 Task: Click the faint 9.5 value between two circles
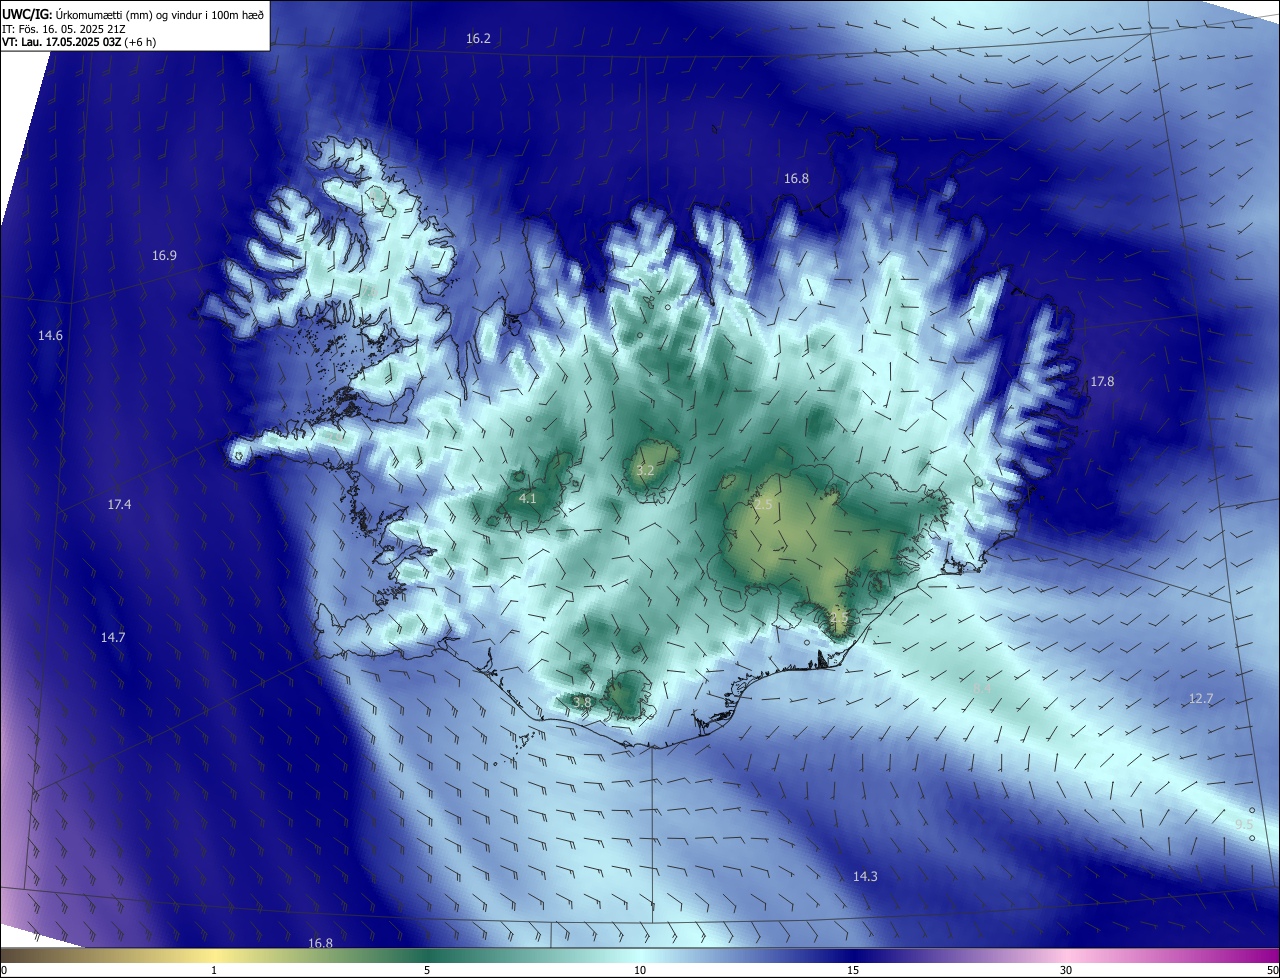[x=1244, y=823]
